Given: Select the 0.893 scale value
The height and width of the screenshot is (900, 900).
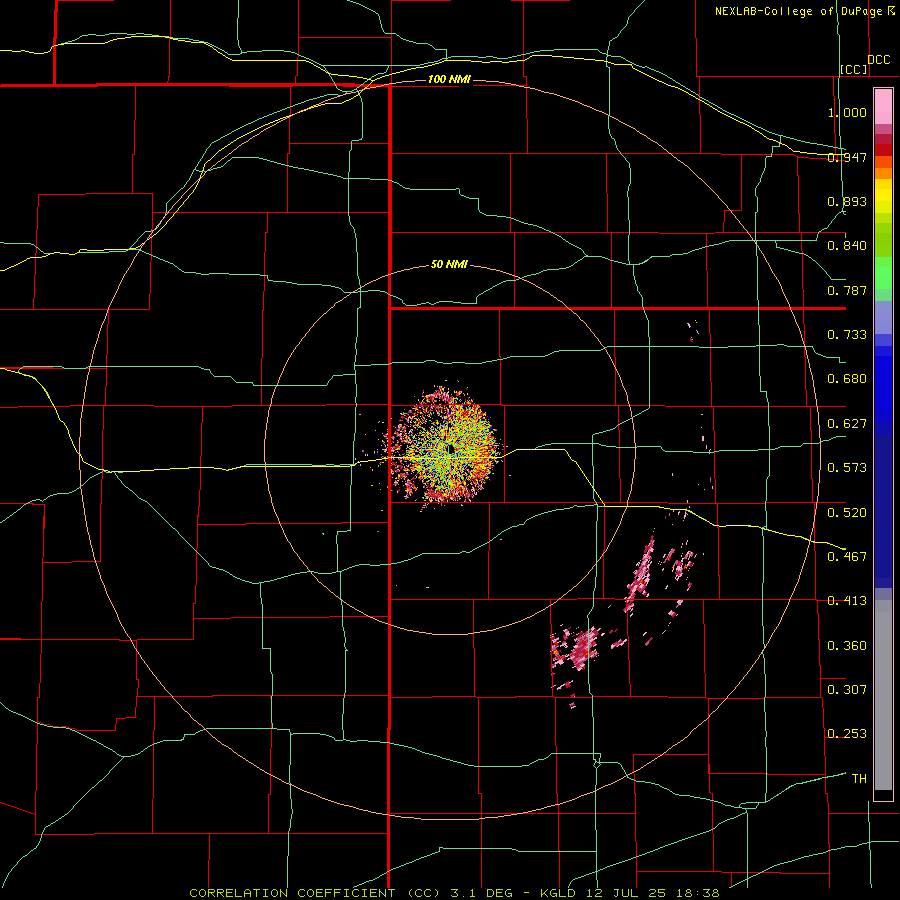Looking at the screenshot, I should [x=847, y=201].
